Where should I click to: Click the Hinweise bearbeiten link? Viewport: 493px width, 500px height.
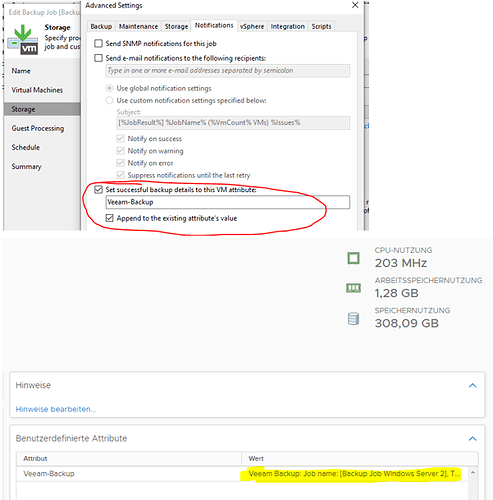tap(56, 409)
